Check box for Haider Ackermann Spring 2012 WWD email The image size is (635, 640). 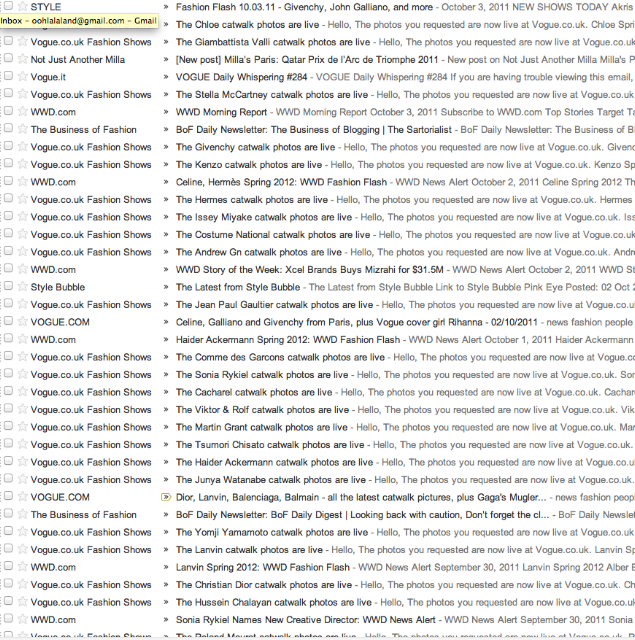(x=8, y=338)
